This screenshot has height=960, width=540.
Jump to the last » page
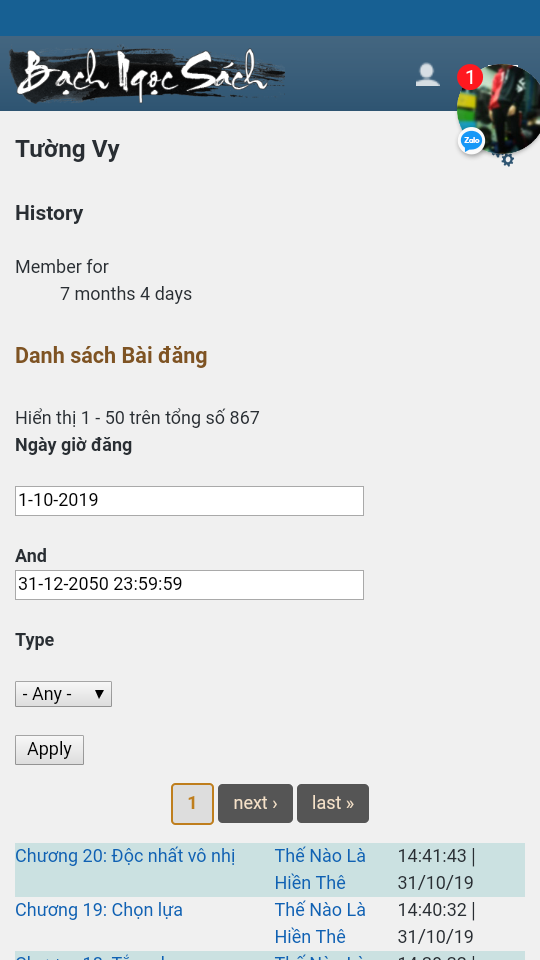click(333, 803)
